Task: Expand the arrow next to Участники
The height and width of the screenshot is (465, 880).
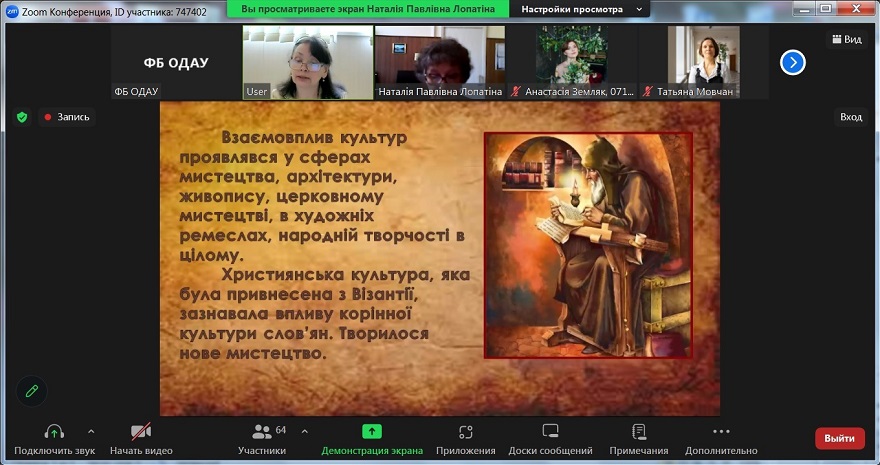Action: [305, 432]
